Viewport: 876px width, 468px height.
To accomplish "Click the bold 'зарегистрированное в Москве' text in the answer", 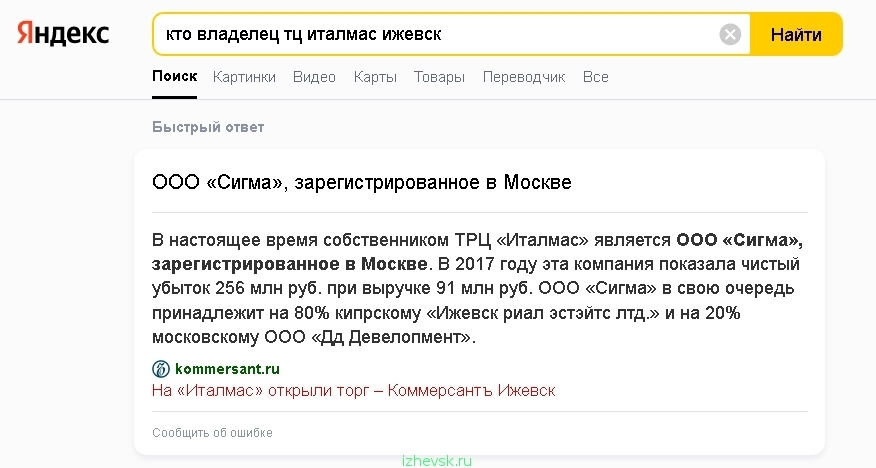I will click(x=290, y=264).
